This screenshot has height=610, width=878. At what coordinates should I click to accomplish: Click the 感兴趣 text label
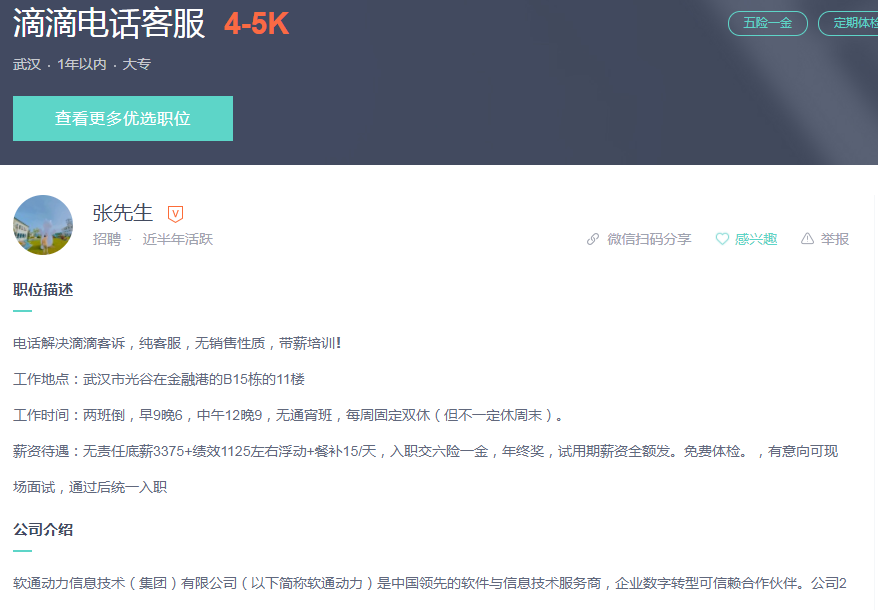pyautogui.click(x=756, y=239)
